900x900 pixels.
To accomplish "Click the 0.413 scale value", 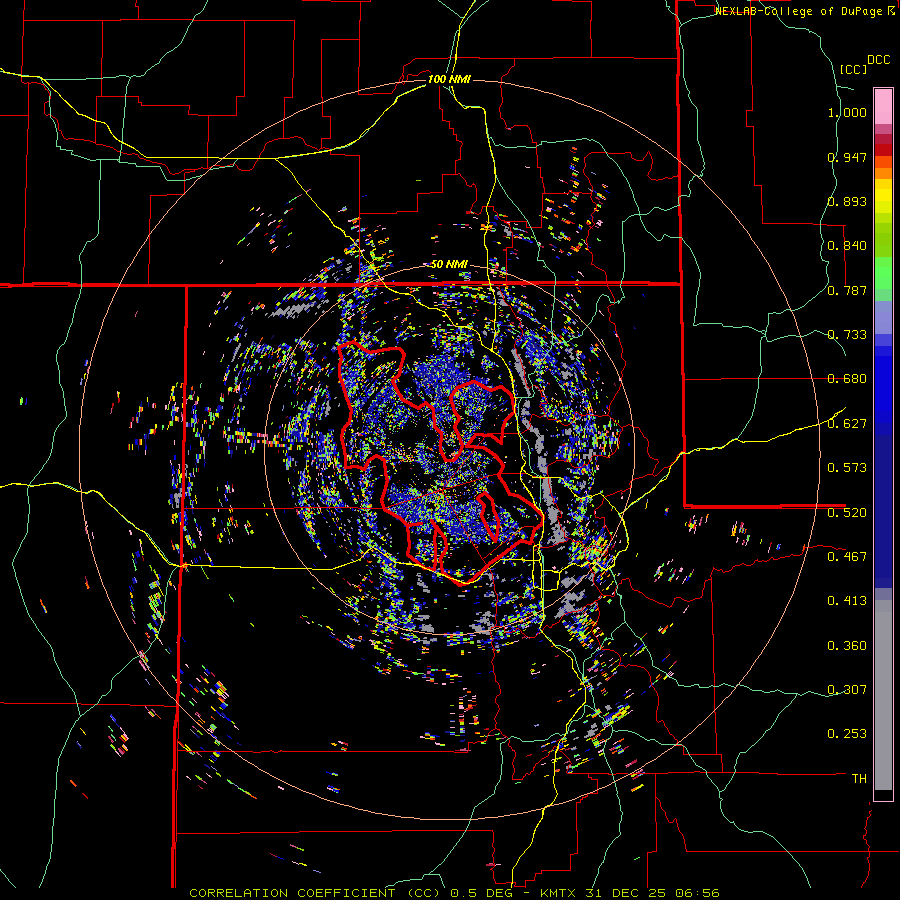I will (847, 601).
